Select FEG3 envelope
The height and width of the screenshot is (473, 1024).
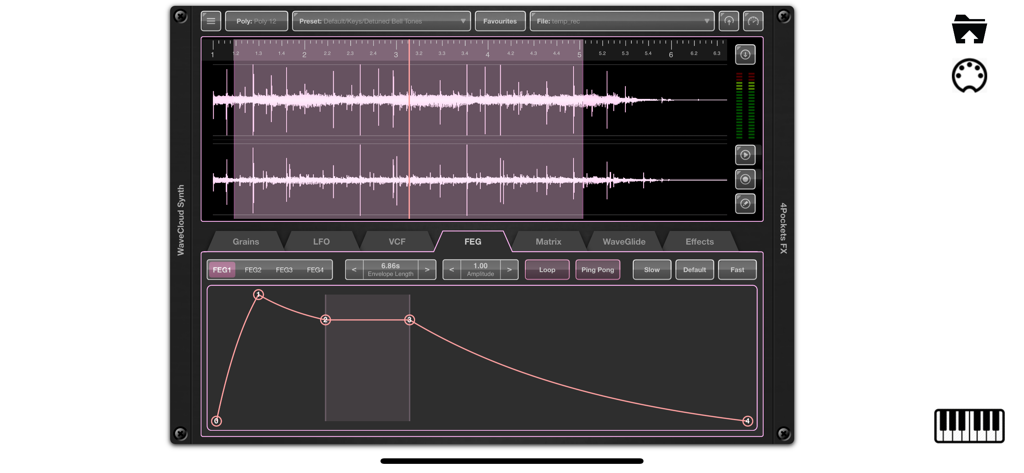[284, 270]
